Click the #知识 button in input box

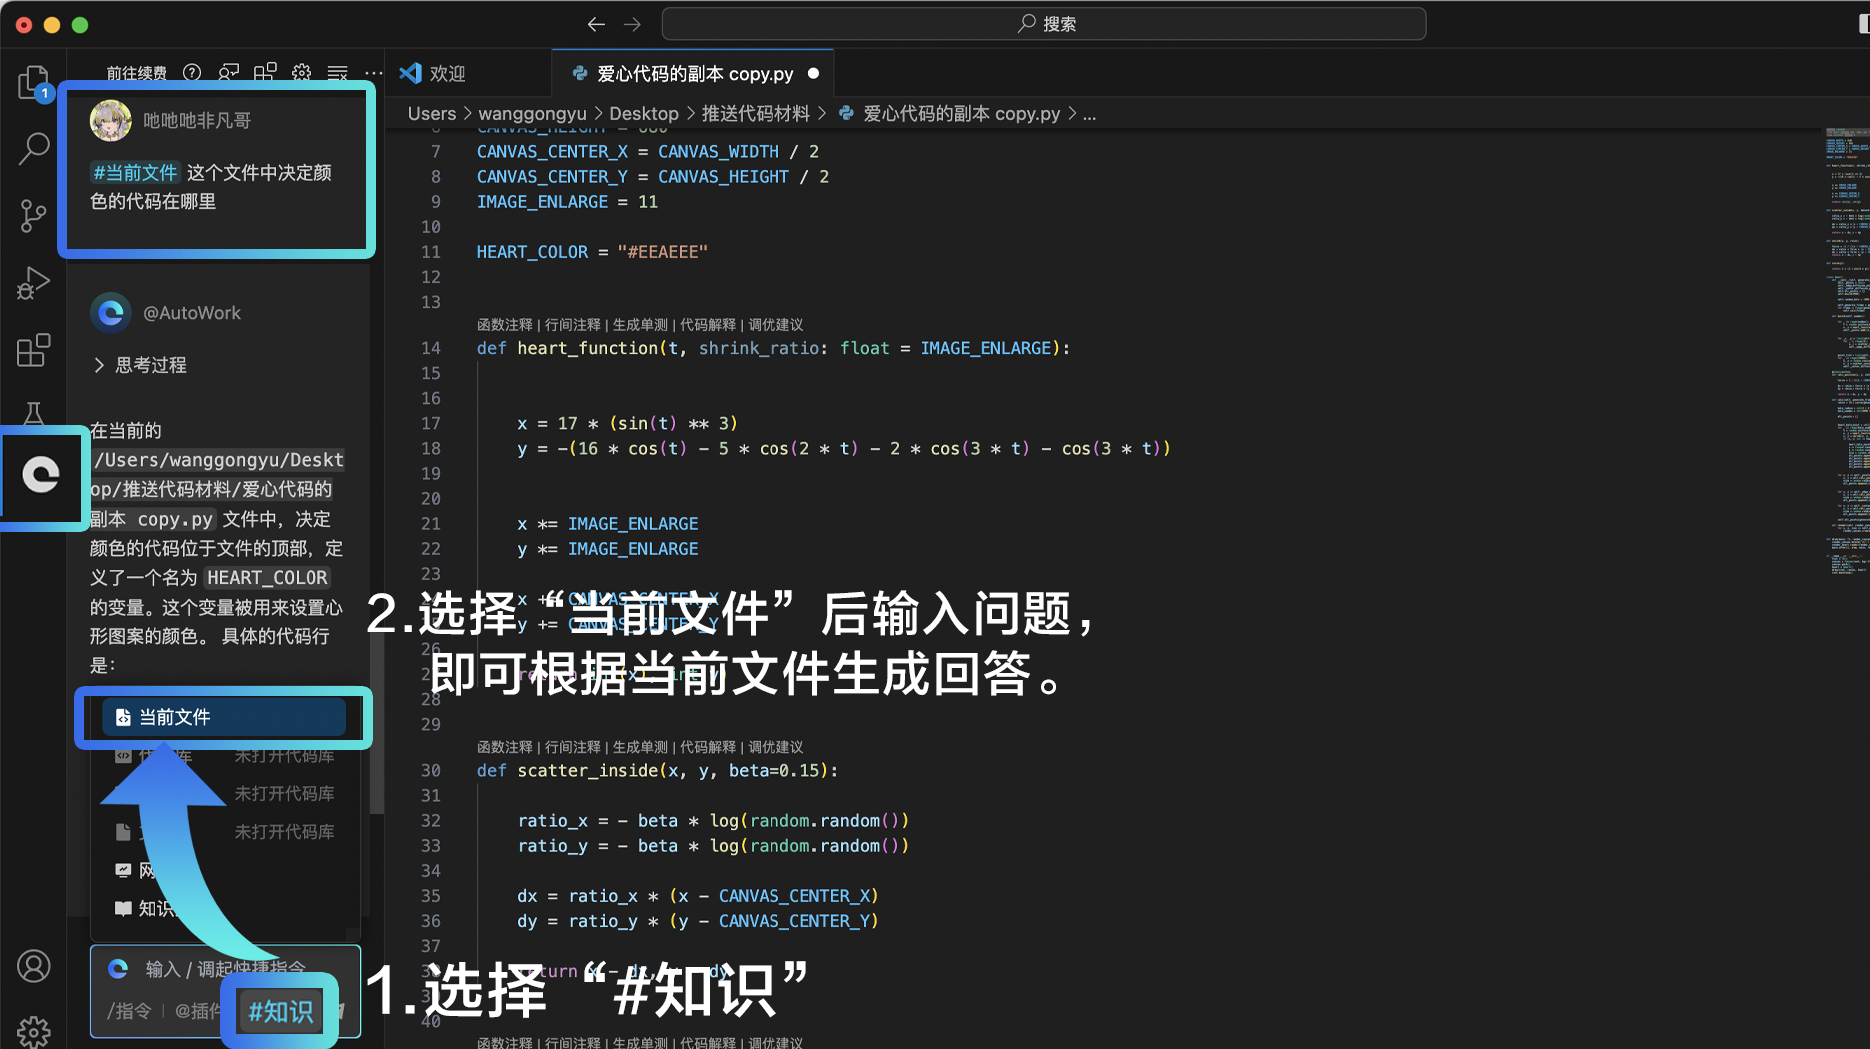280,1012
